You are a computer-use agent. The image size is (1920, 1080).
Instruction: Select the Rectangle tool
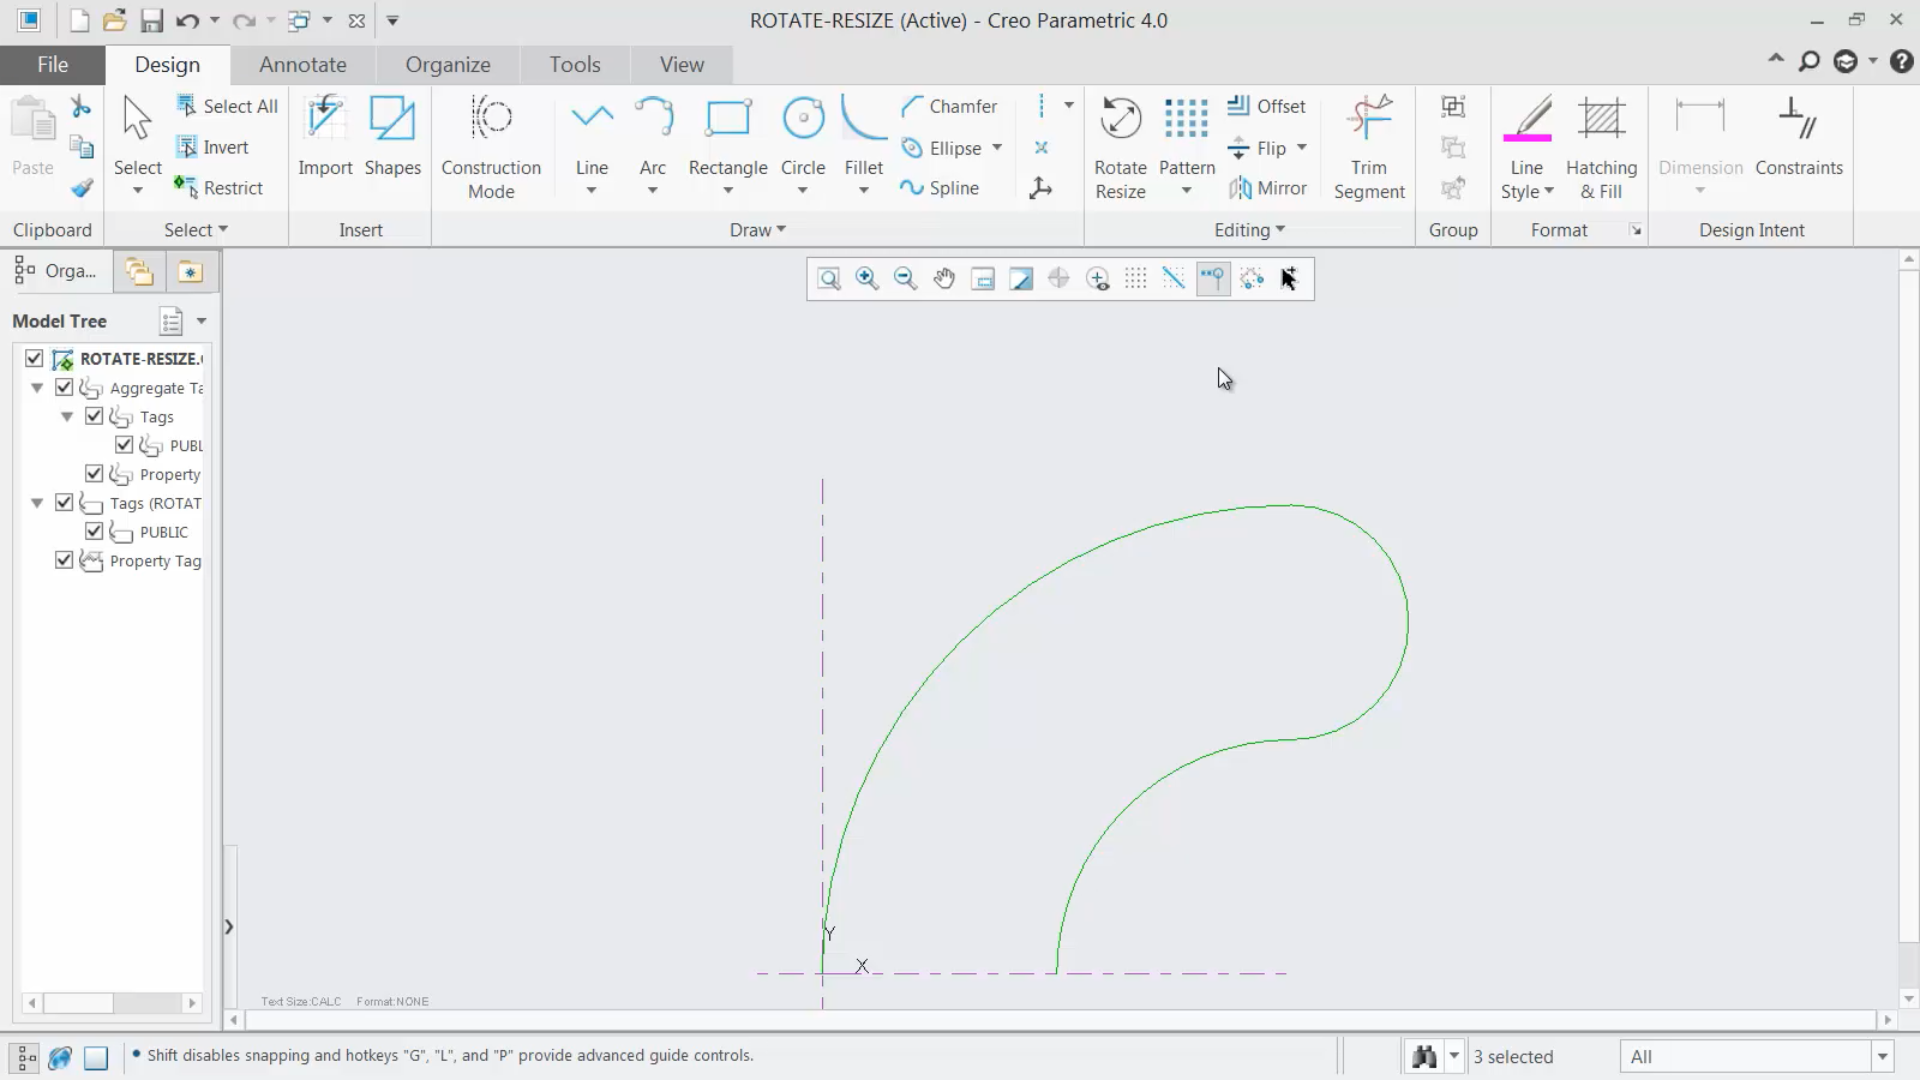(728, 140)
